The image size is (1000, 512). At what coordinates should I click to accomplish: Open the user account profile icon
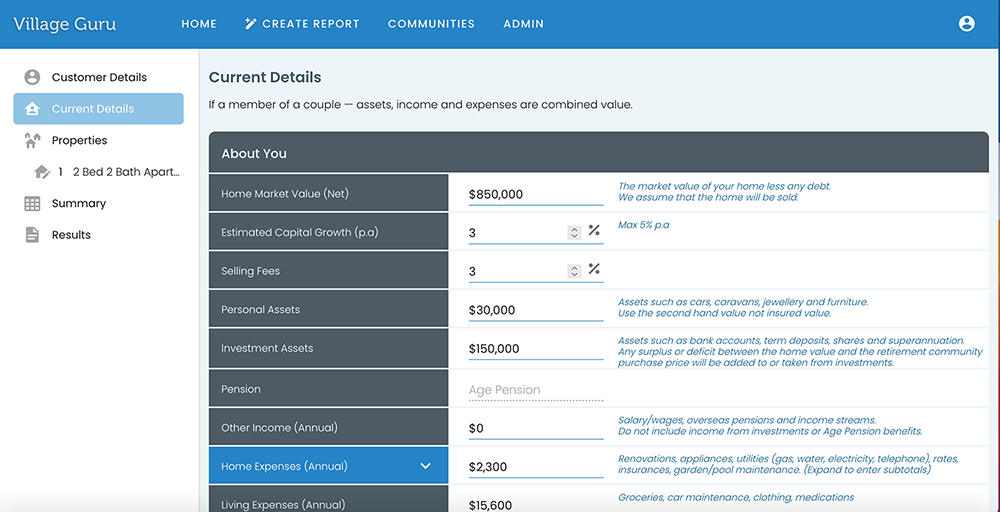point(966,24)
